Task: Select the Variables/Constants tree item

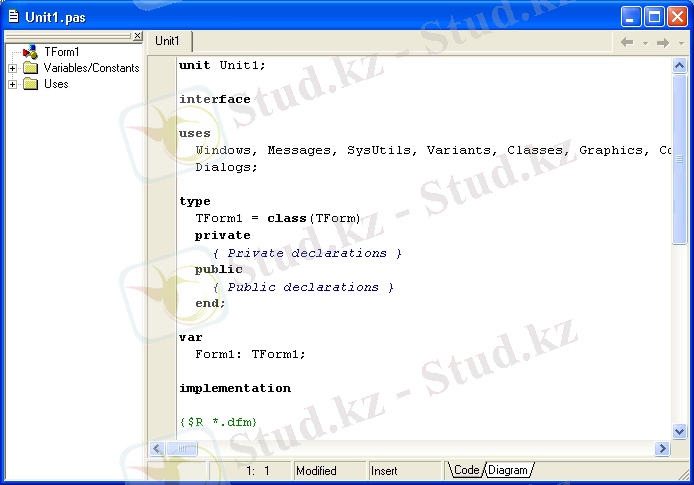Action: click(92, 68)
